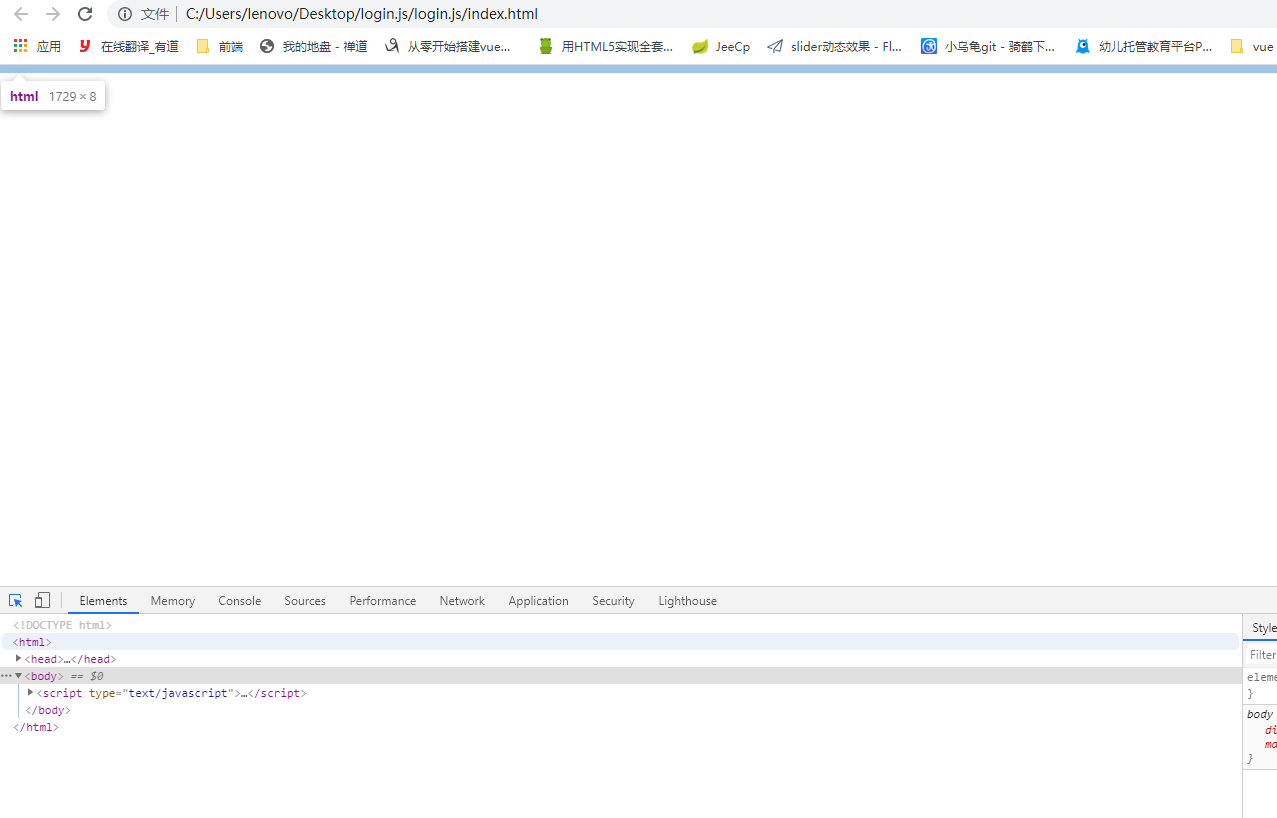1277x818 pixels.
Task: Switch to the Lighthouse tab
Action: (687, 601)
